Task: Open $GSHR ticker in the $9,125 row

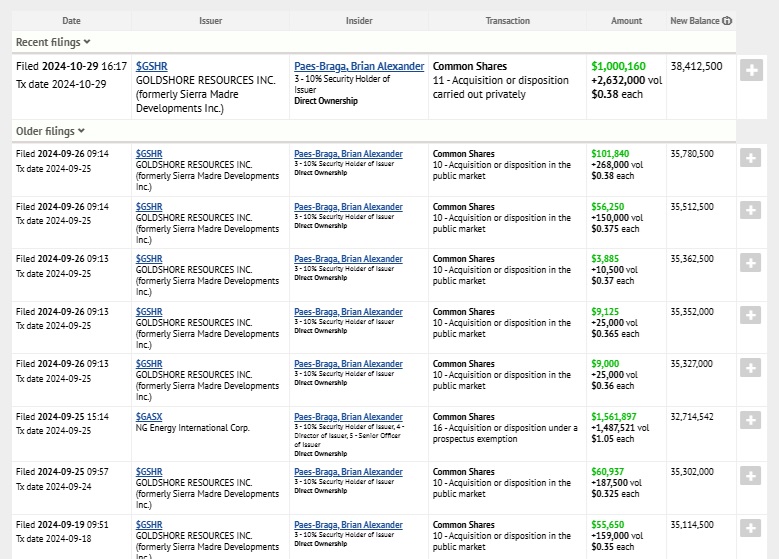Action: coord(149,312)
